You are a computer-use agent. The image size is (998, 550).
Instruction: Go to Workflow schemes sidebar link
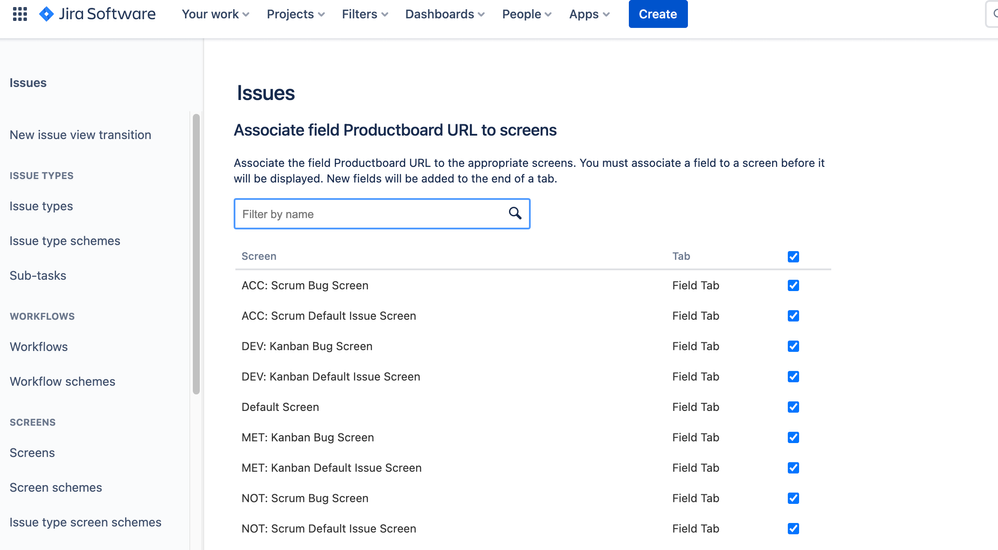pyautogui.click(x=62, y=382)
